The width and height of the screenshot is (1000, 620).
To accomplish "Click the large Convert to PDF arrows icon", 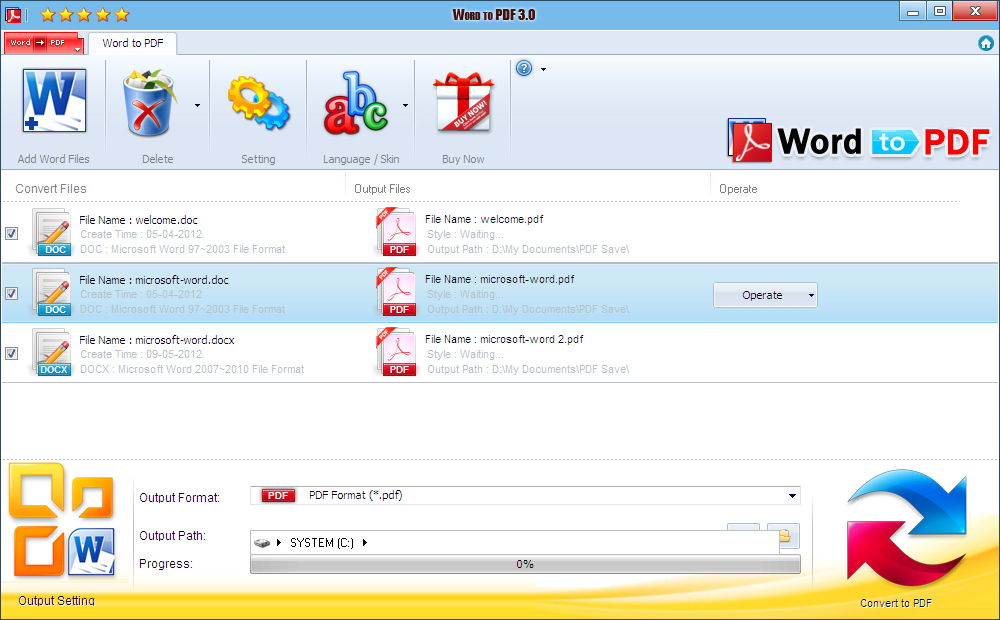I will click(x=906, y=528).
